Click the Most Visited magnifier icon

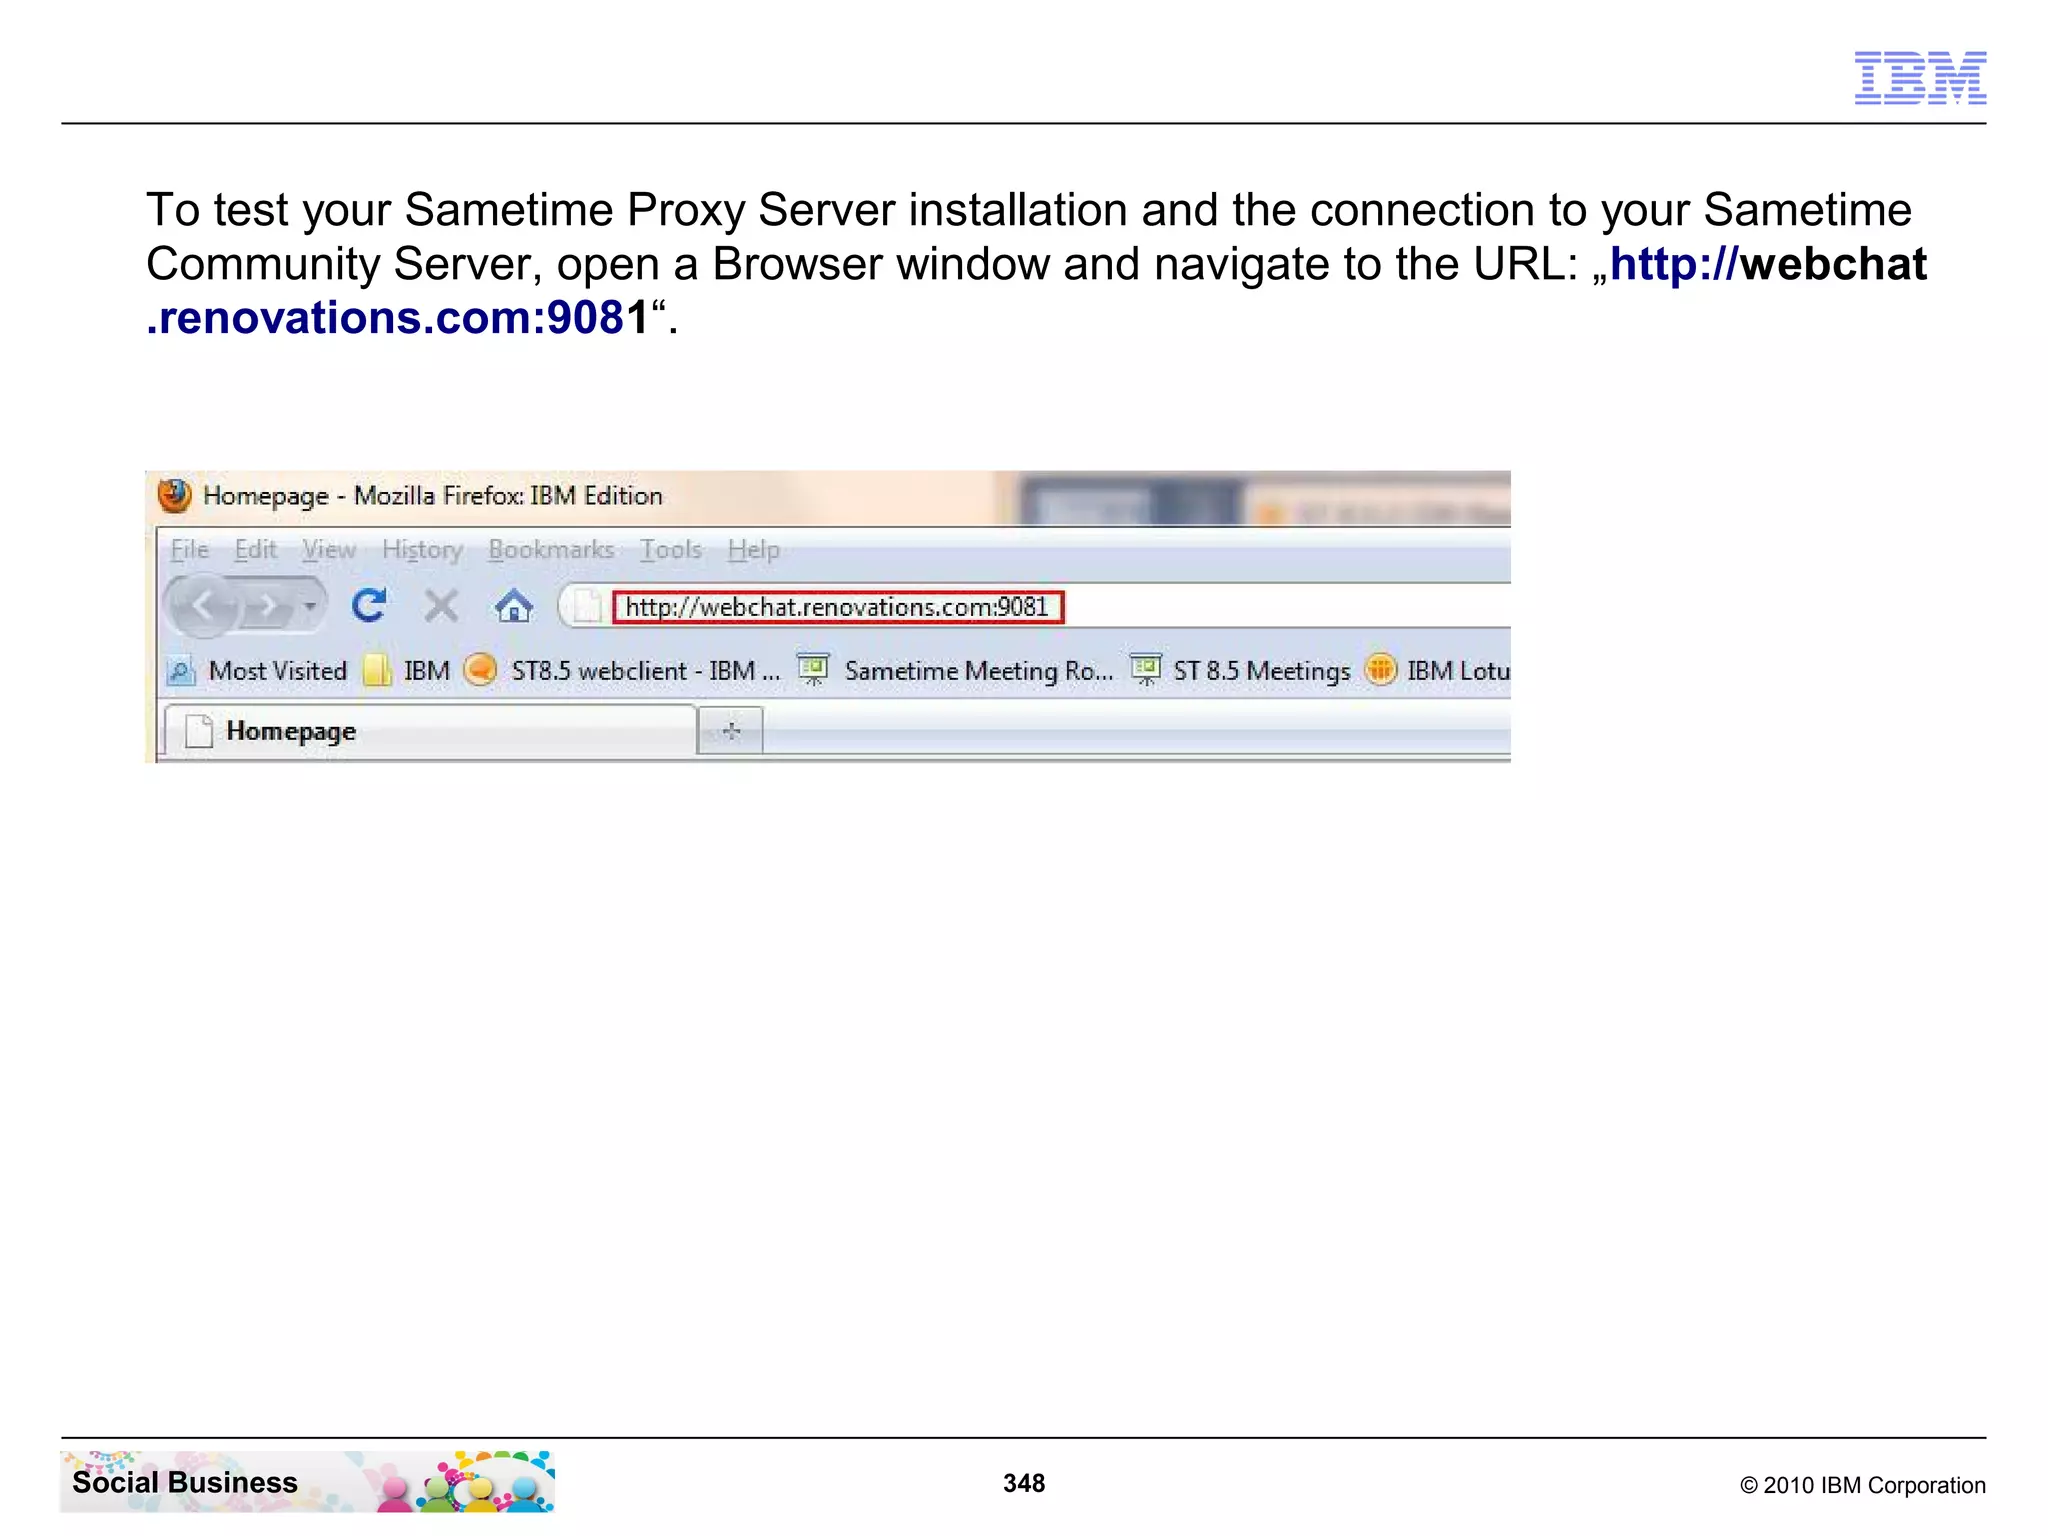click(x=181, y=671)
